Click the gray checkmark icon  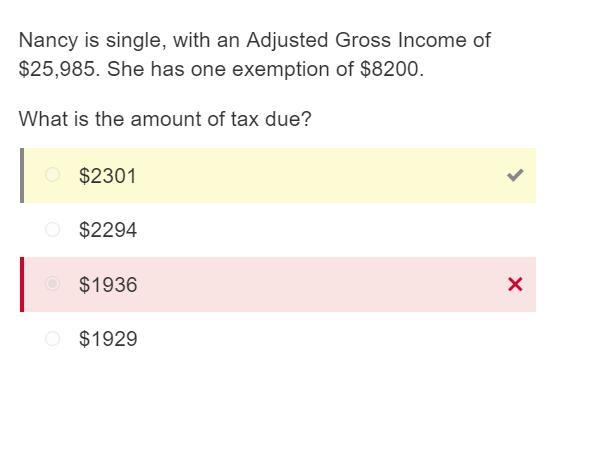coord(515,175)
